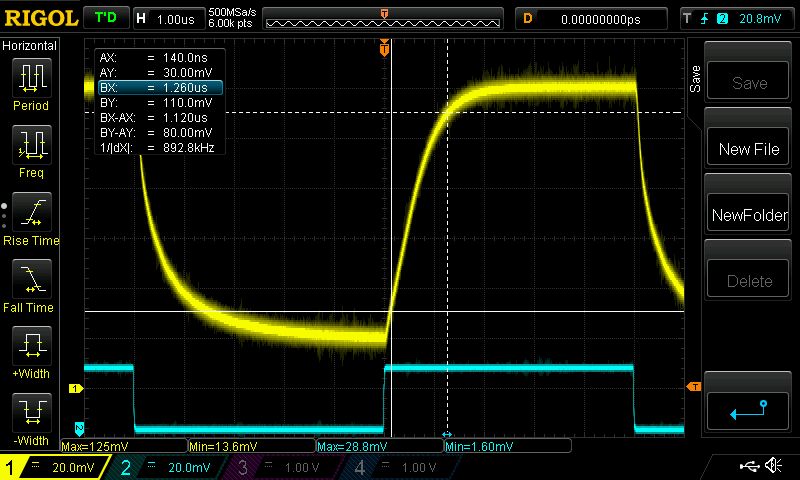Select the Freq measurement icon

(x=32, y=145)
